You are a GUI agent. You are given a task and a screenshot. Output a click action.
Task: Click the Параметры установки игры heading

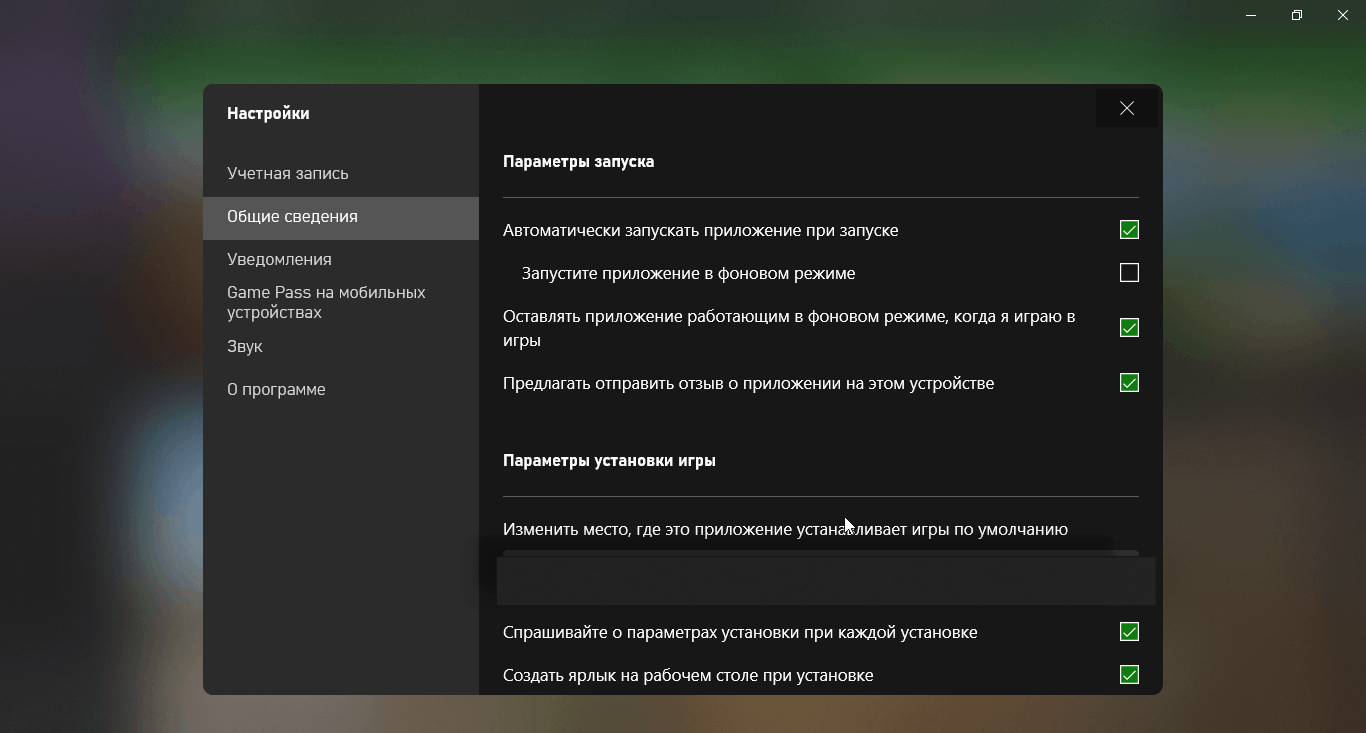609,461
